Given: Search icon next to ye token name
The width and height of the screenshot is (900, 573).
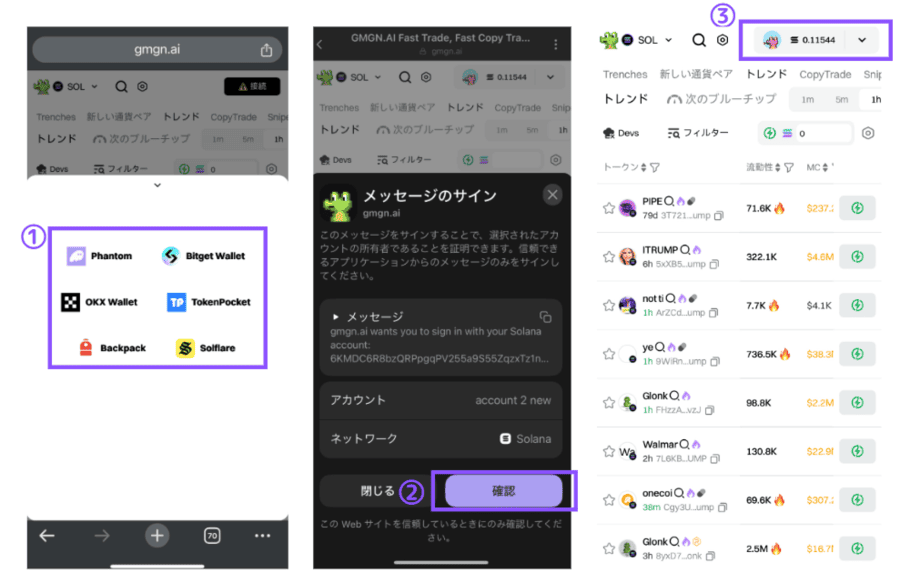Looking at the screenshot, I should (660, 347).
